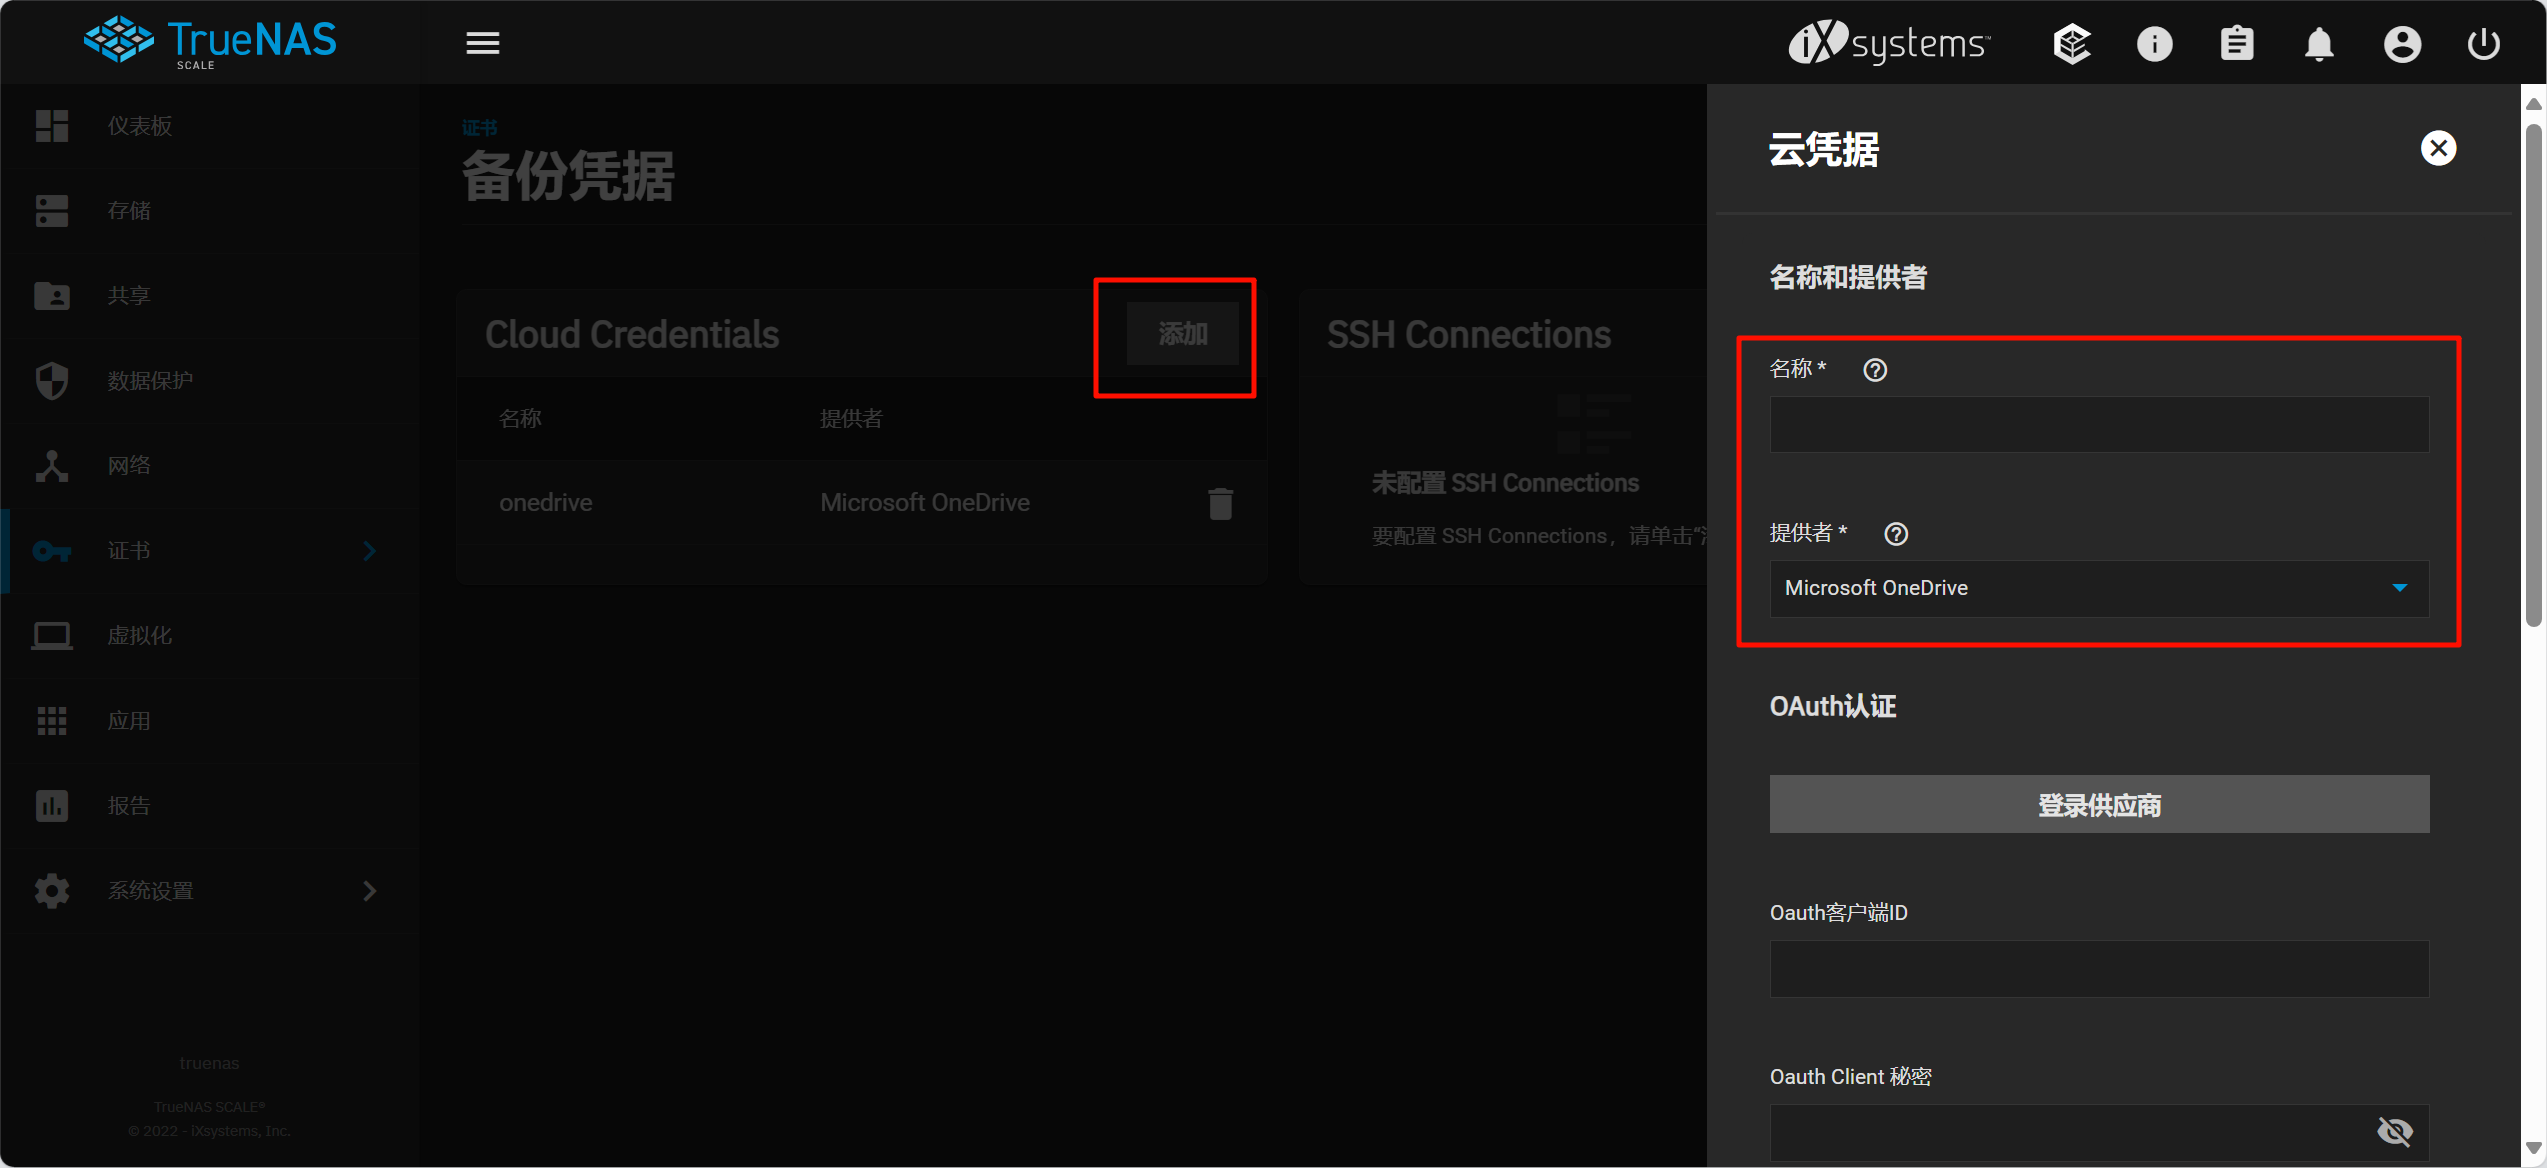Open the system info icon in top bar
2547x1168 pixels.
tap(2154, 44)
